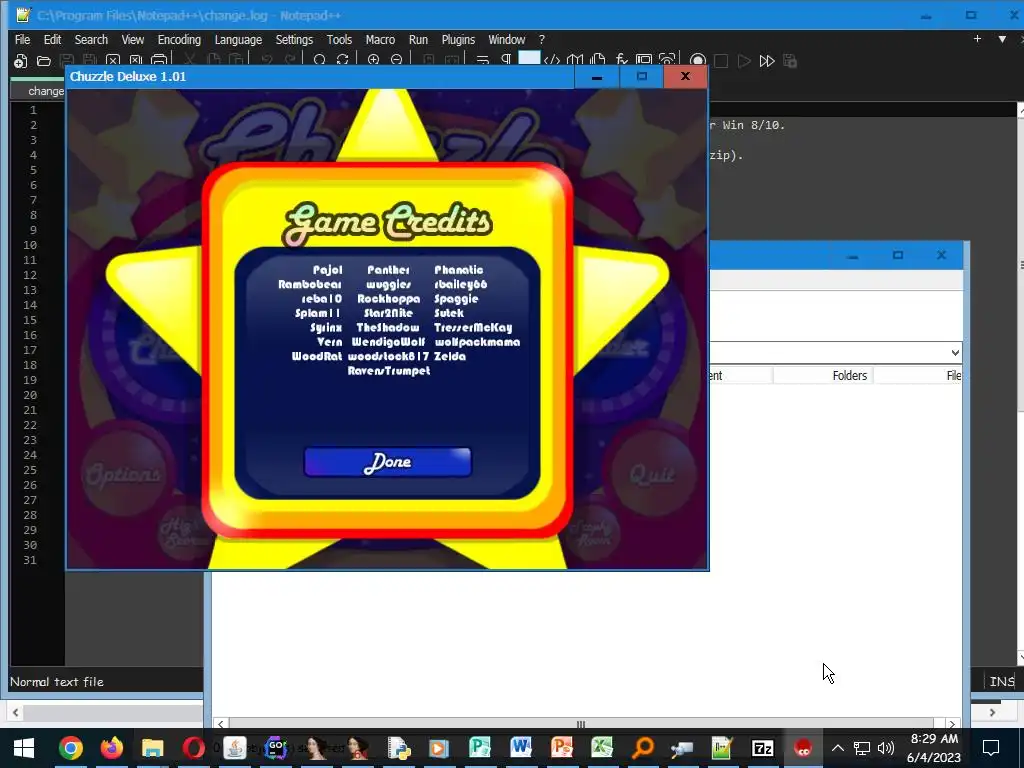This screenshot has width=1024, height=768.
Task: Click credit name 'WendigoWolf'
Action: [x=389, y=342]
